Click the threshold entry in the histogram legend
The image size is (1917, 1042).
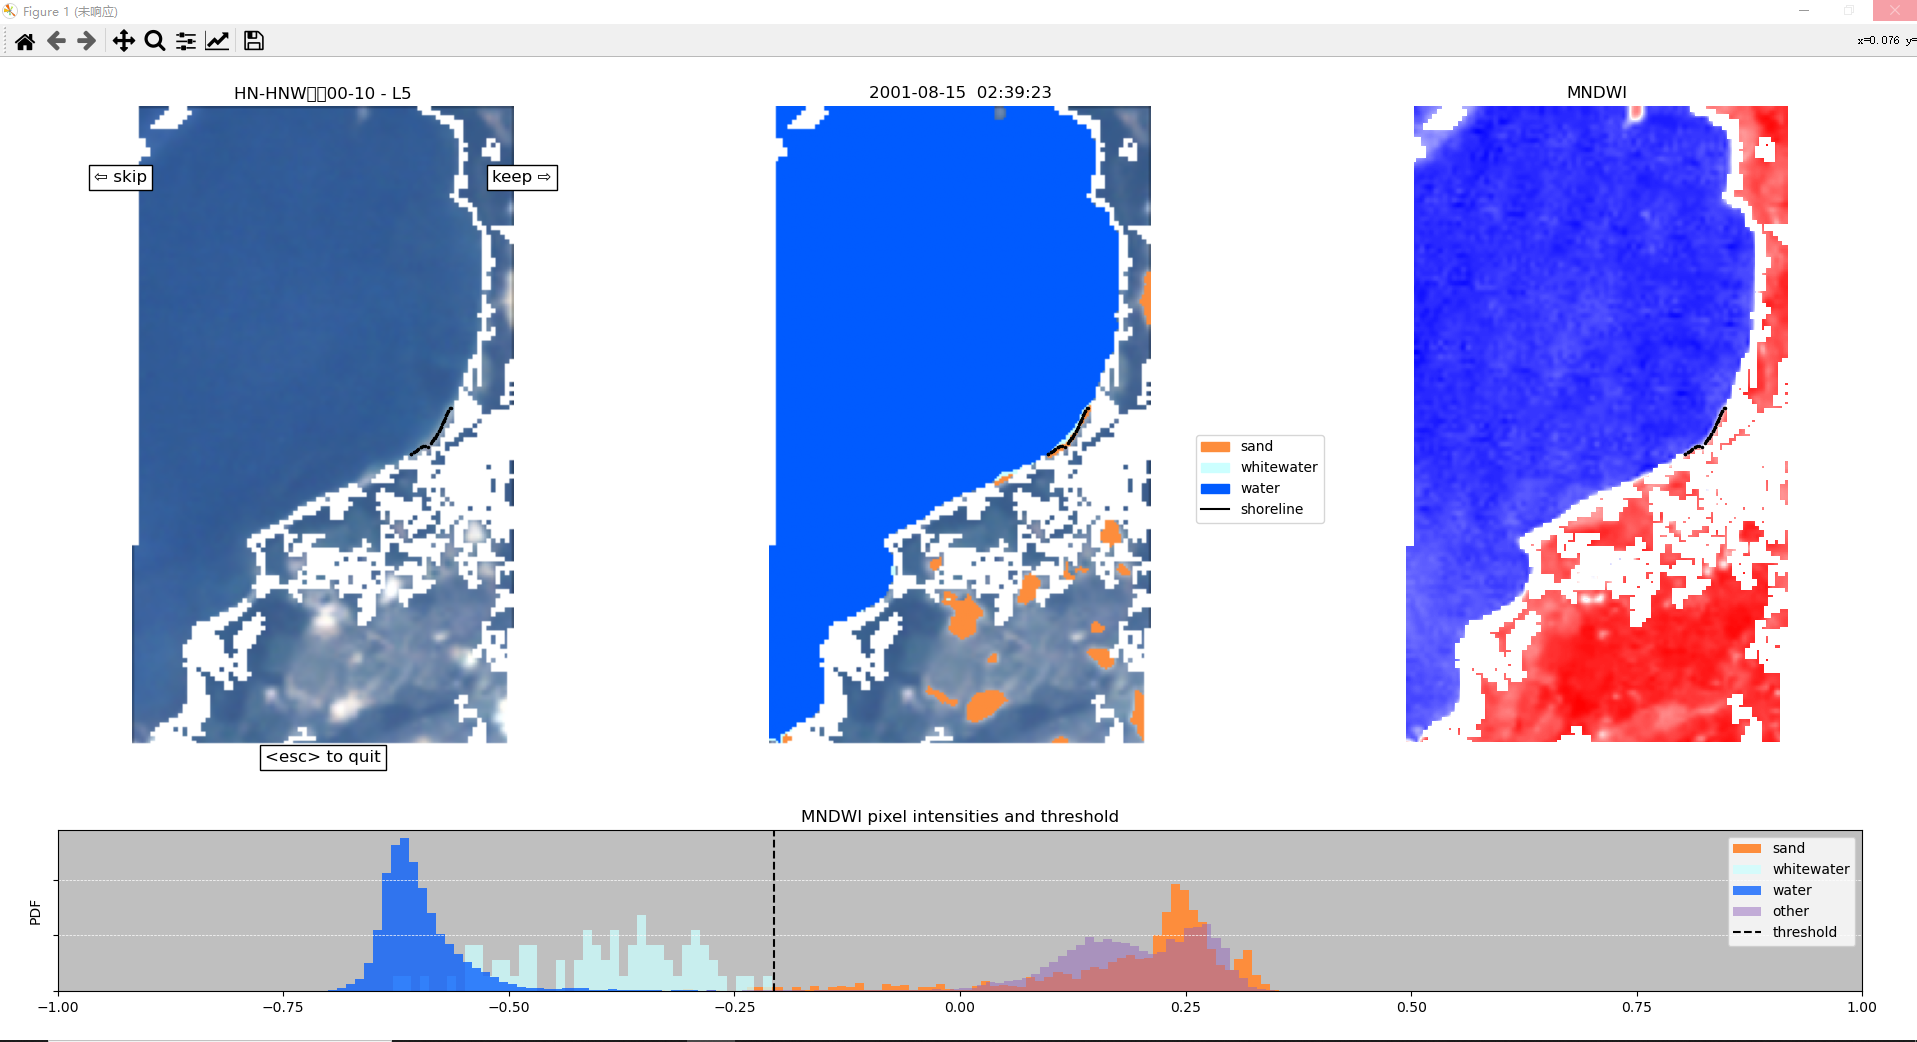coord(1803,932)
